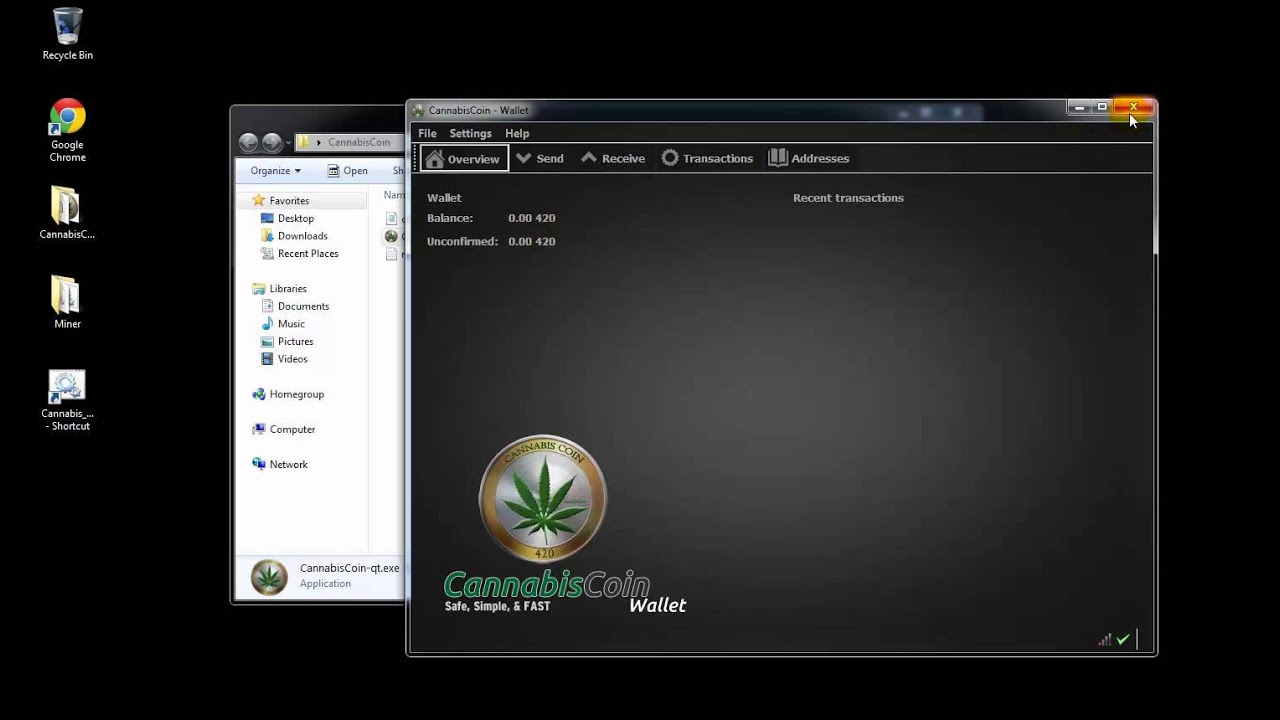Image resolution: width=1280 pixels, height=720 pixels.
Task: Click the Wallet heading label
Action: [x=444, y=198]
